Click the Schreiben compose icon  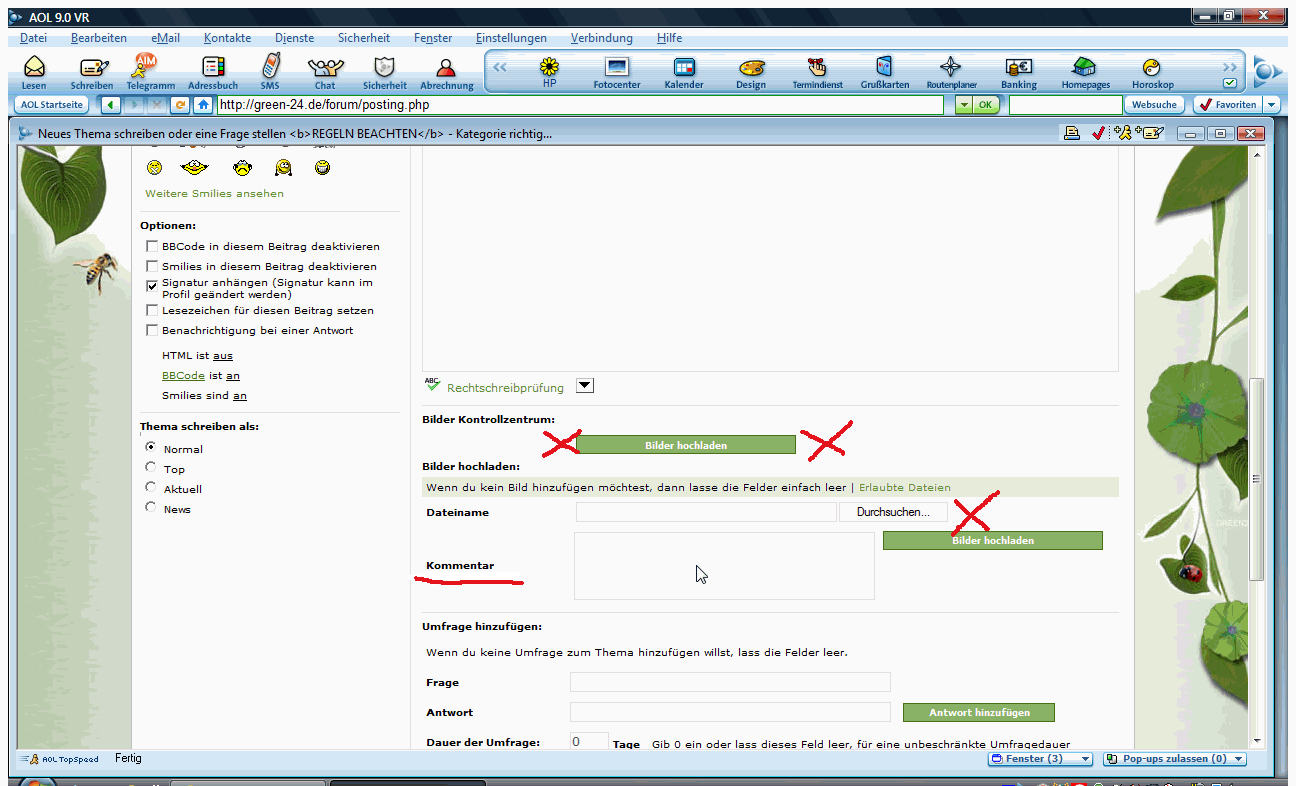tap(92, 69)
